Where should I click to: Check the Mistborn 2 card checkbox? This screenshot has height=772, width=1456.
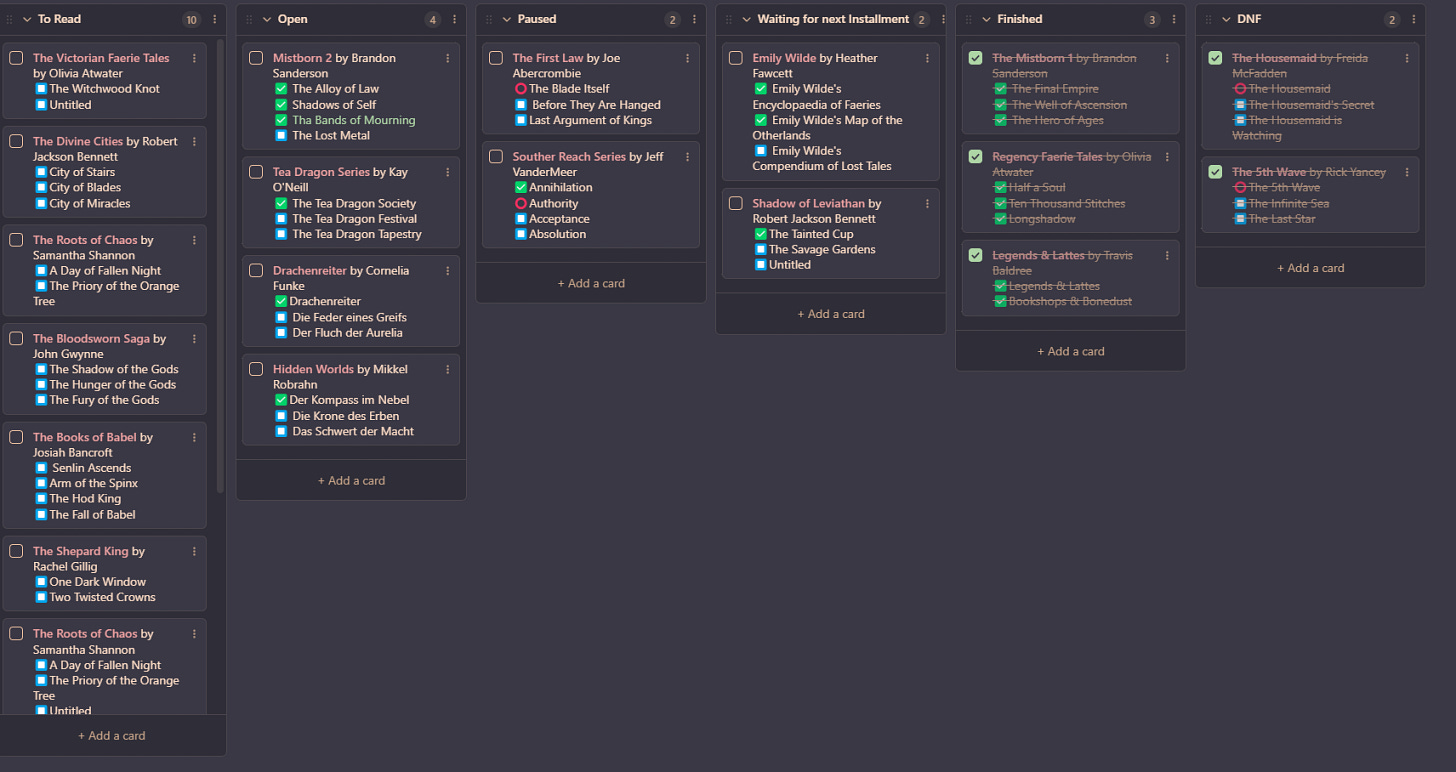pyautogui.click(x=256, y=58)
